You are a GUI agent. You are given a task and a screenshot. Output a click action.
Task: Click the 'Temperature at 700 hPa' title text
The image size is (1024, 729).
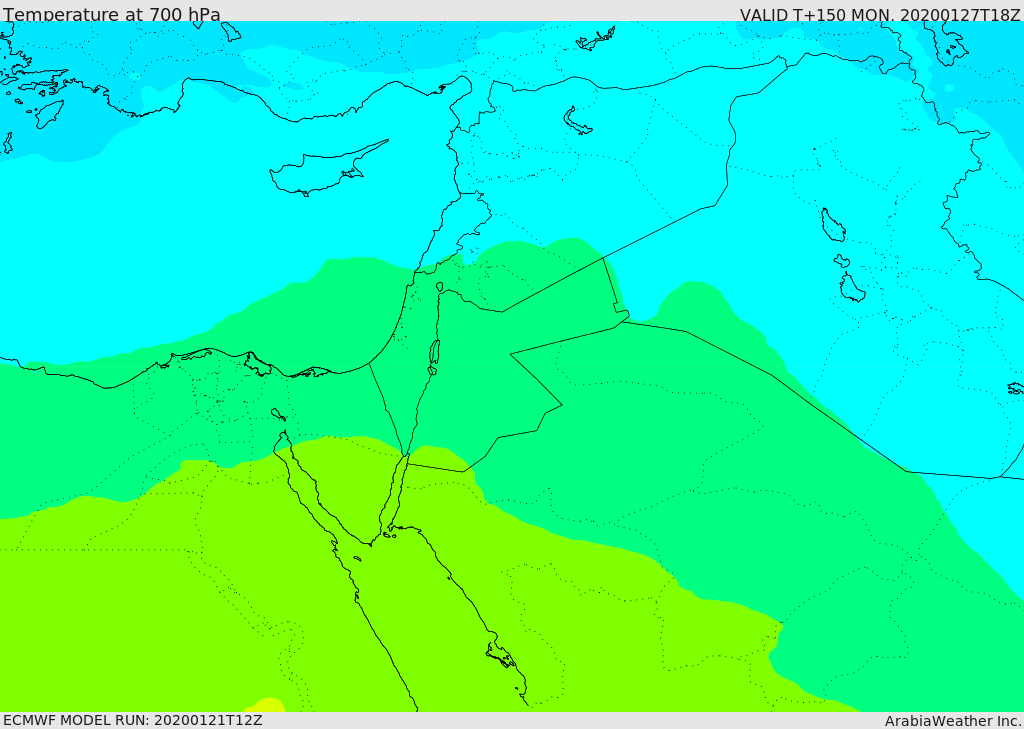[x=112, y=14]
